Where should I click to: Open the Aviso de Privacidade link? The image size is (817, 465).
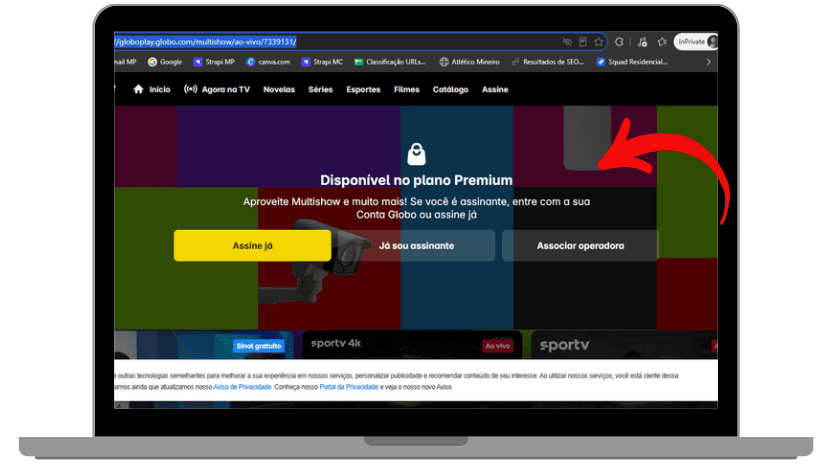click(242, 387)
